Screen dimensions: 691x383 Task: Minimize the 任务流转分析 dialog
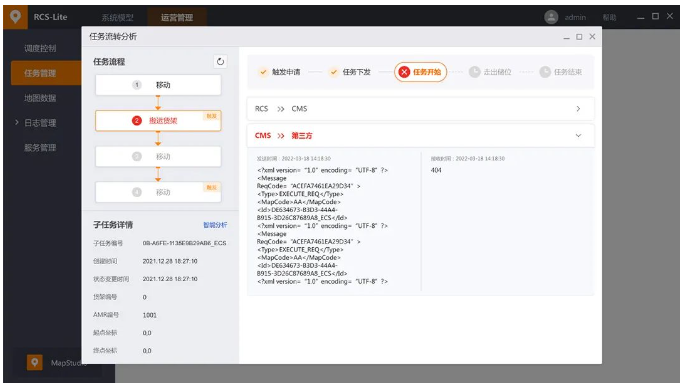click(566, 38)
